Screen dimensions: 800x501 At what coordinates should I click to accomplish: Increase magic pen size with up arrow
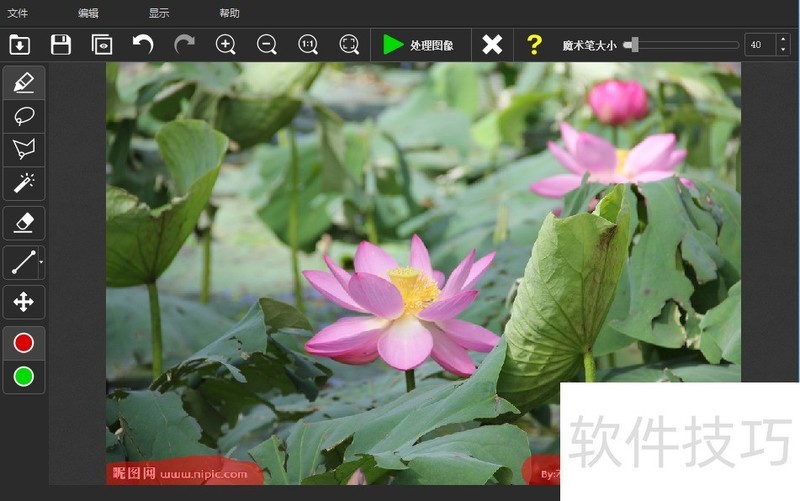[783, 39]
